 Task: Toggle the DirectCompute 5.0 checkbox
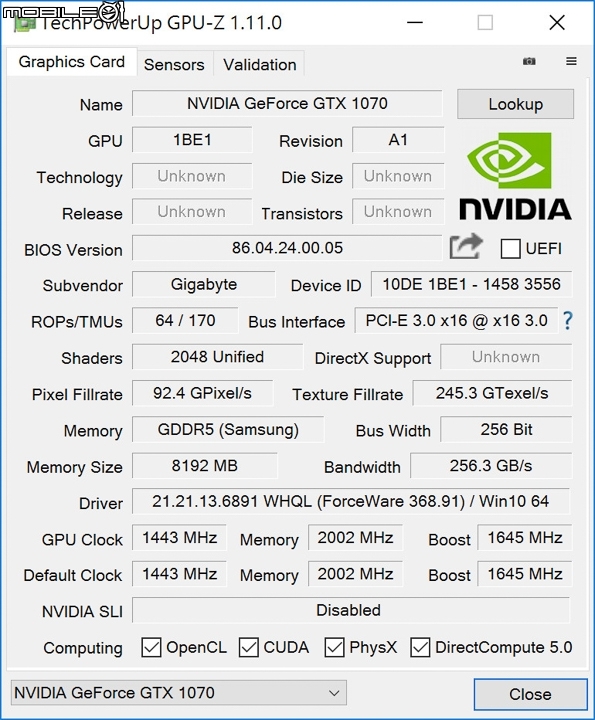click(420, 647)
